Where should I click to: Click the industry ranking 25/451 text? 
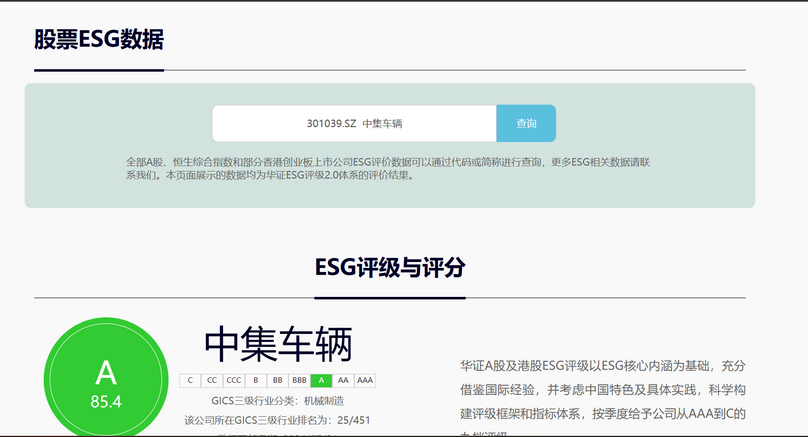tap(277, 420)
